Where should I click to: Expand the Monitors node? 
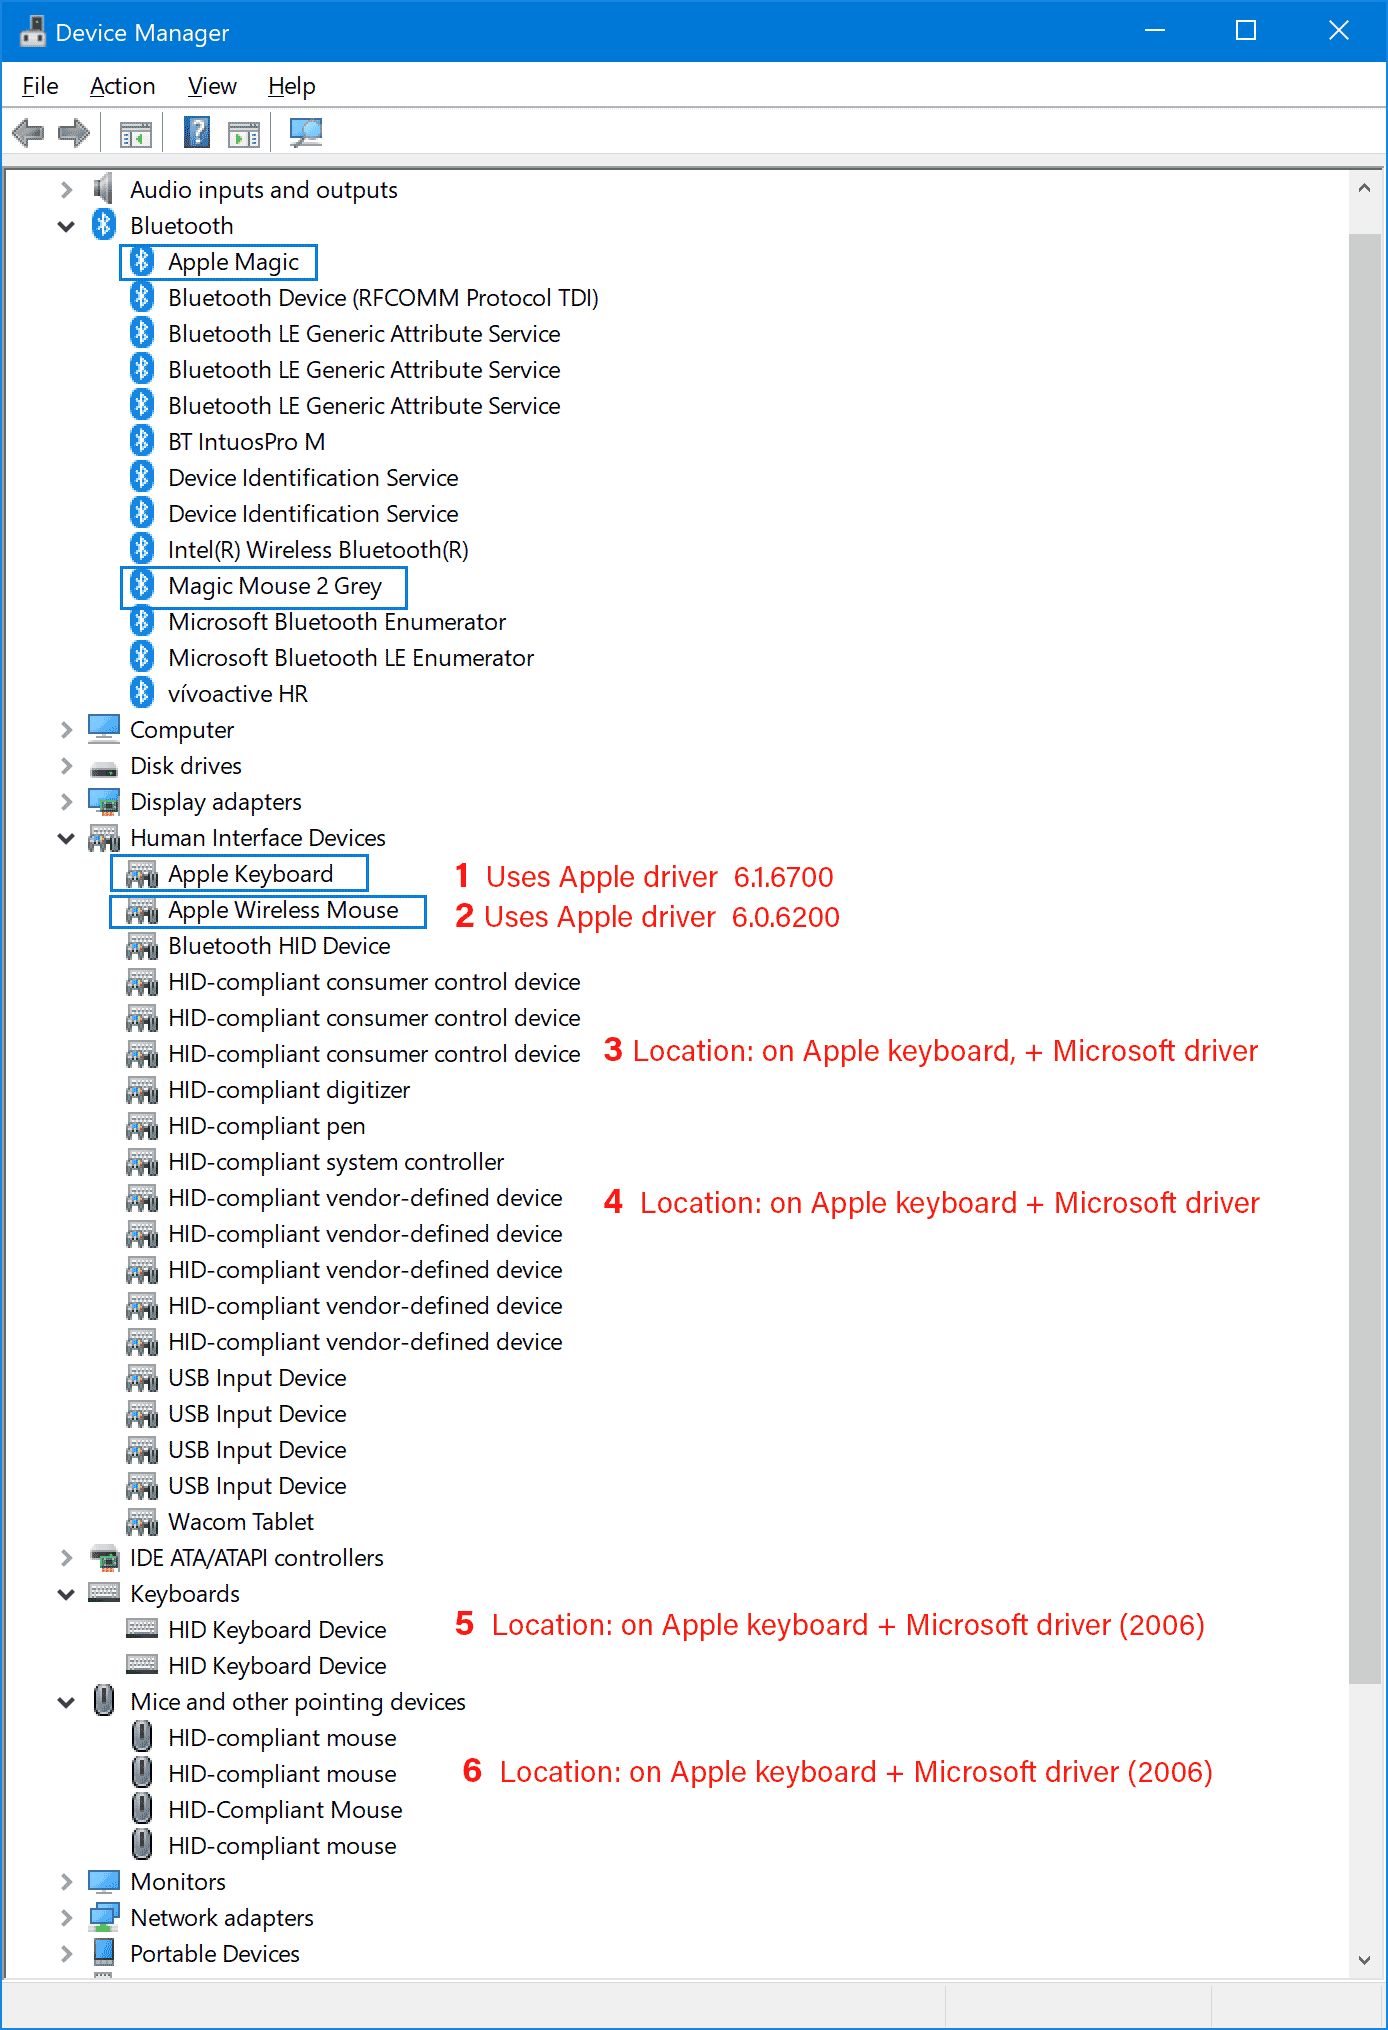[66, 1882]
